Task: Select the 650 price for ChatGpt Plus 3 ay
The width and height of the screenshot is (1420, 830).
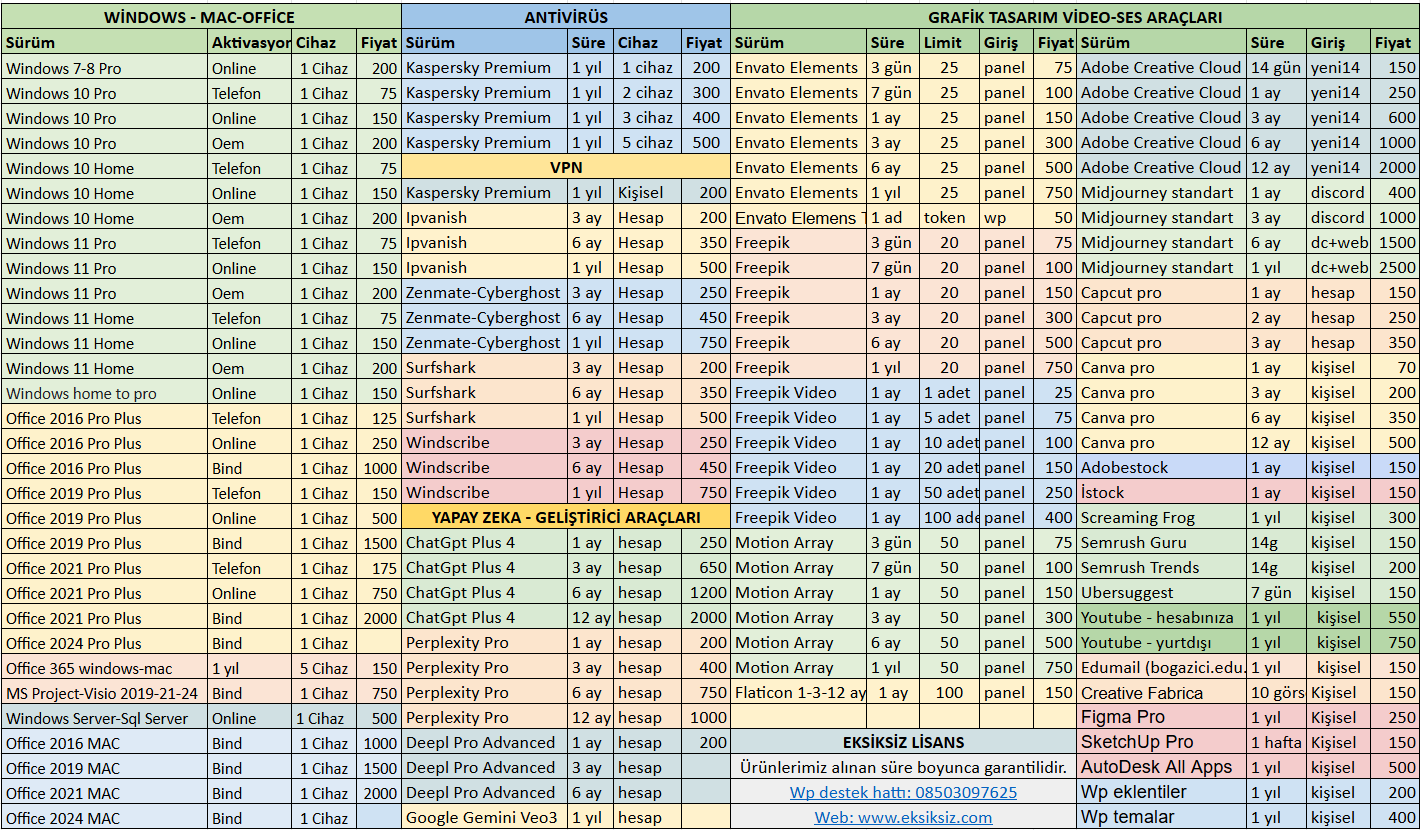Action: coord(704,567)
